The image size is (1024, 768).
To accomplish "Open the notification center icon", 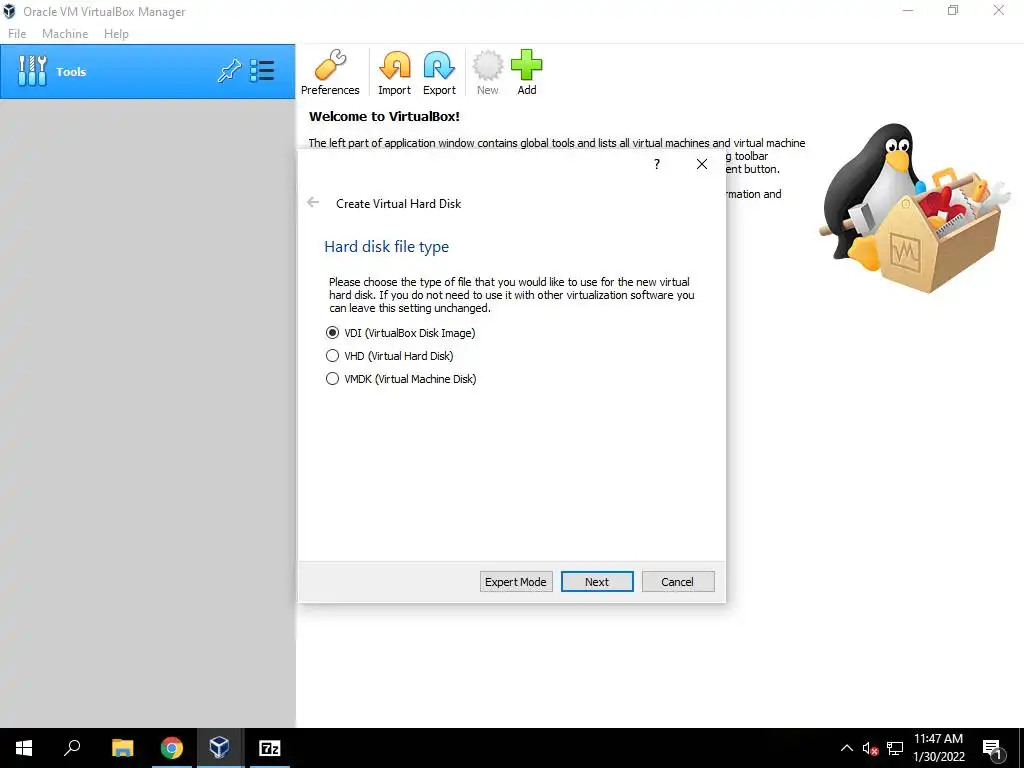I will [x=993, y=749].
